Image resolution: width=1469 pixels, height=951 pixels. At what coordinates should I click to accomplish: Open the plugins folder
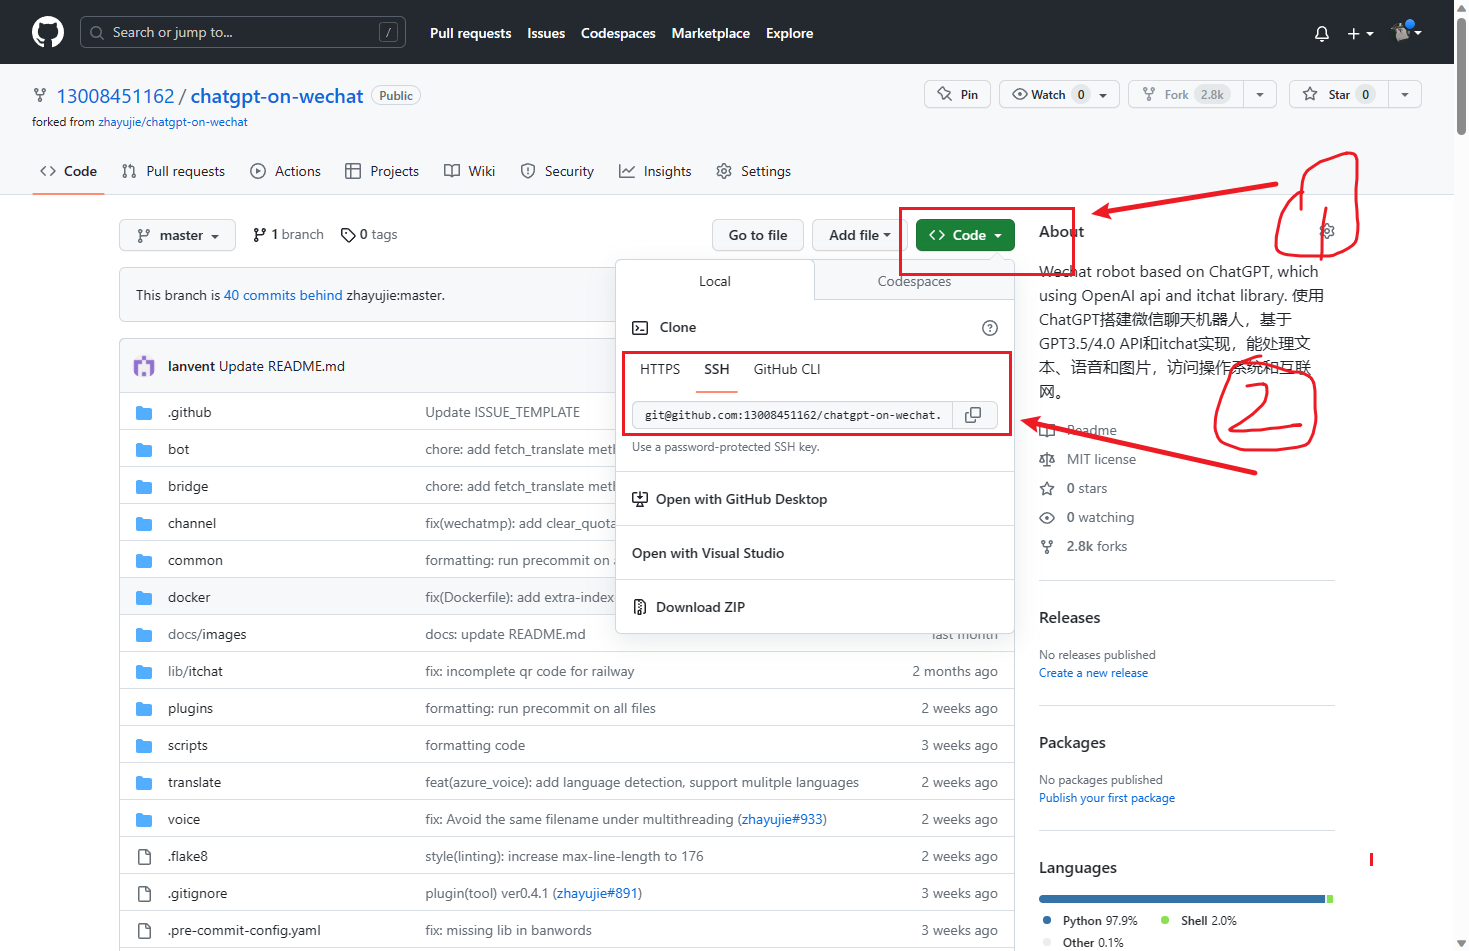click(x=190, y=708)
